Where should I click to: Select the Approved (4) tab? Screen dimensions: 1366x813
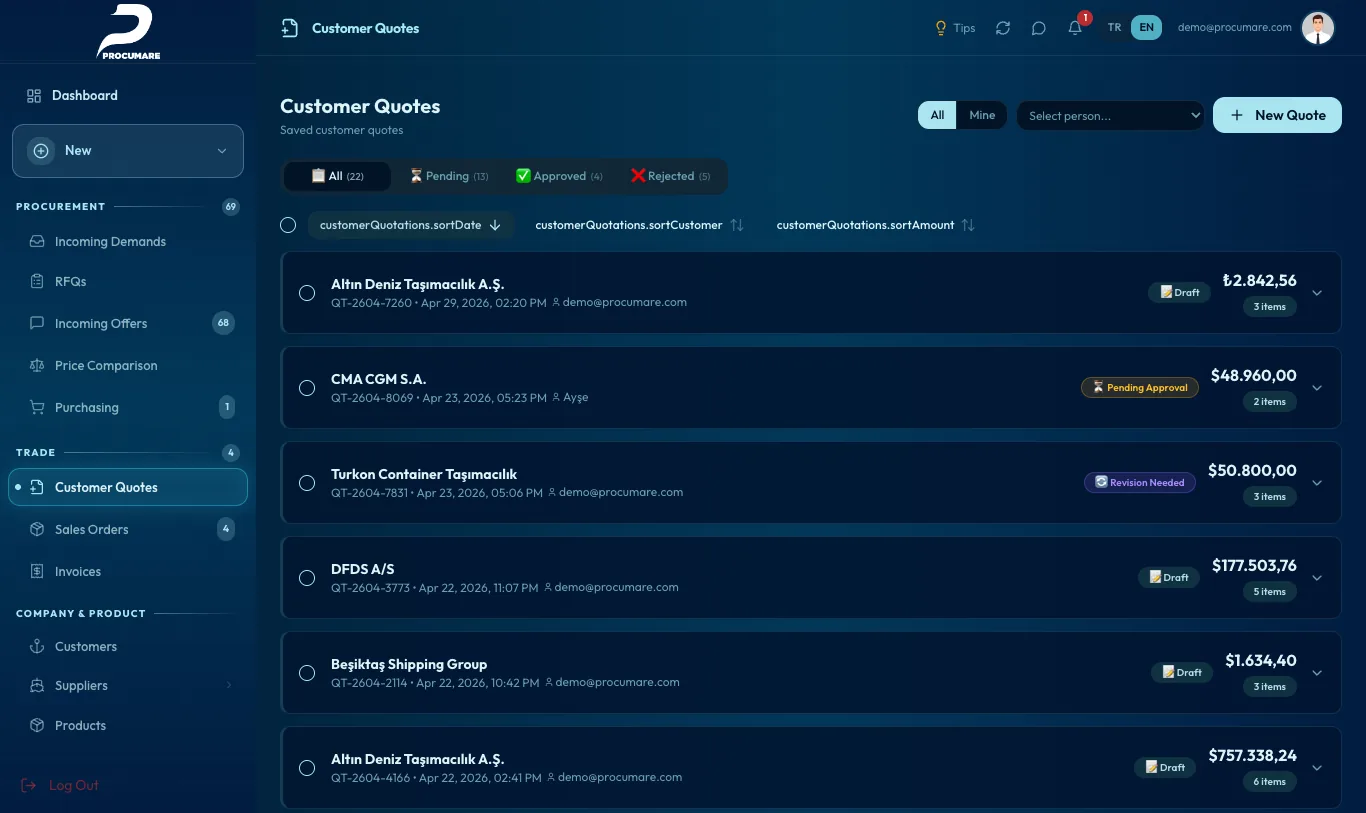pos(559,176)
